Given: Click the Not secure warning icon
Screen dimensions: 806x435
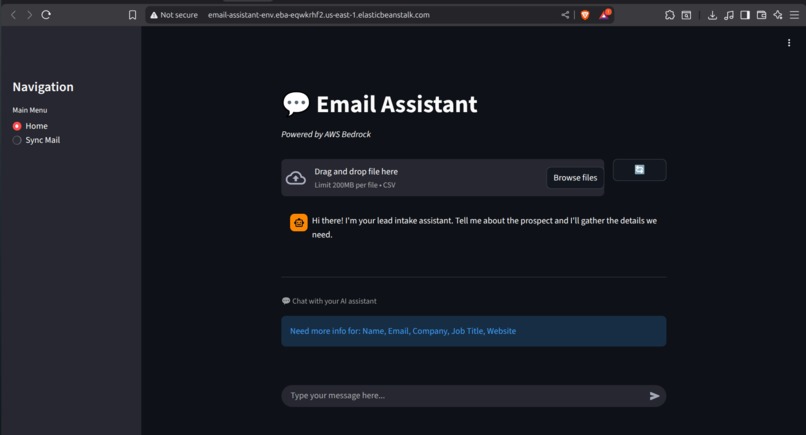Looking at the screenshot, I should point(154,15).
